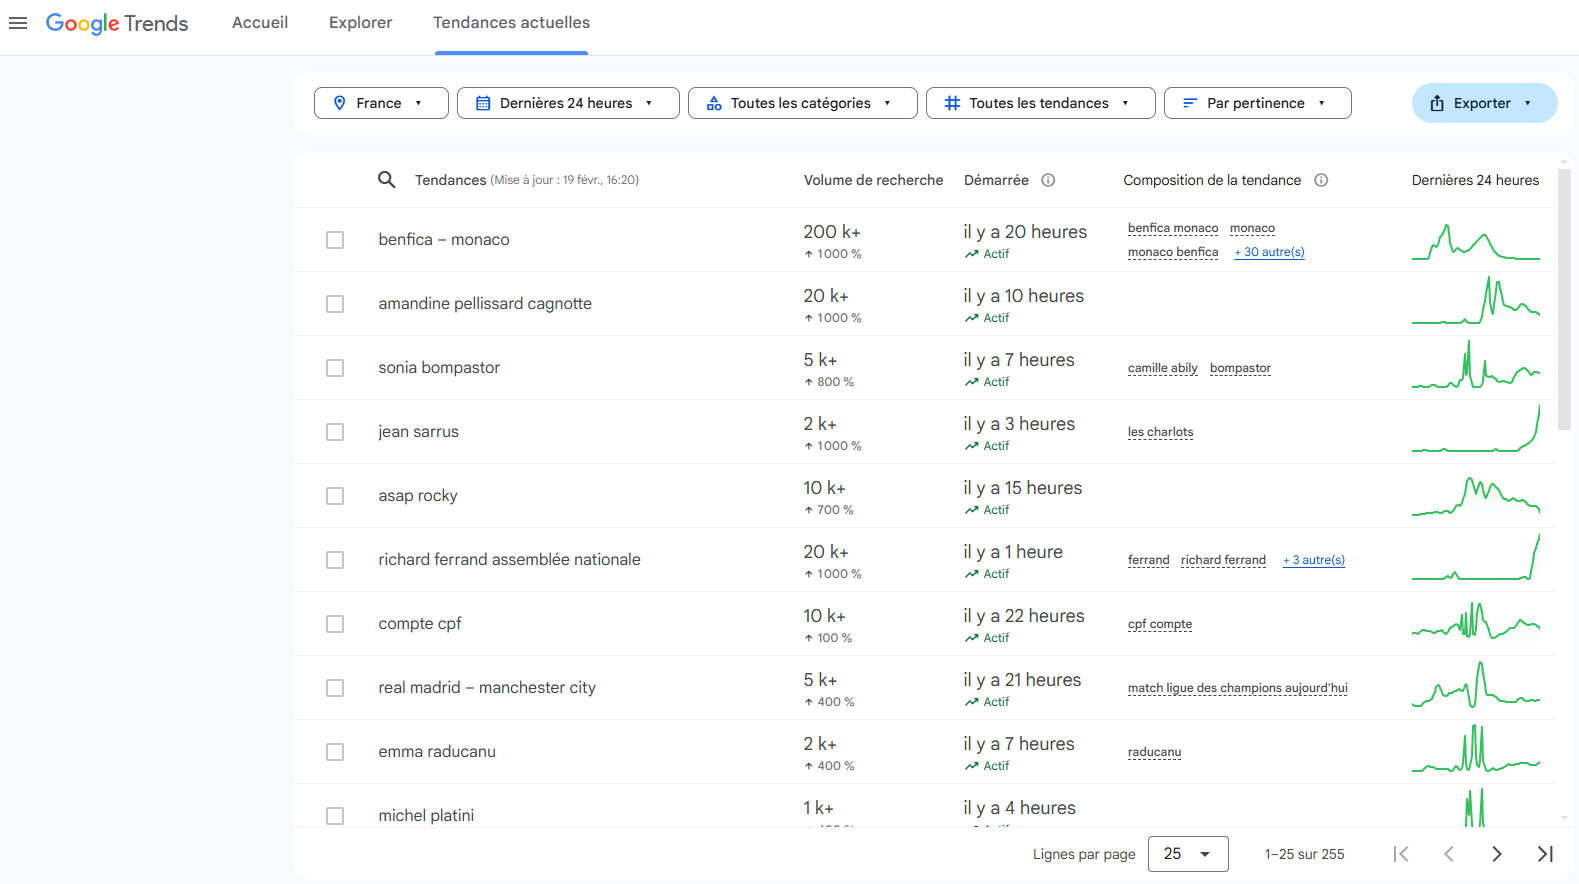Go to next page of results

point(1497,854)
